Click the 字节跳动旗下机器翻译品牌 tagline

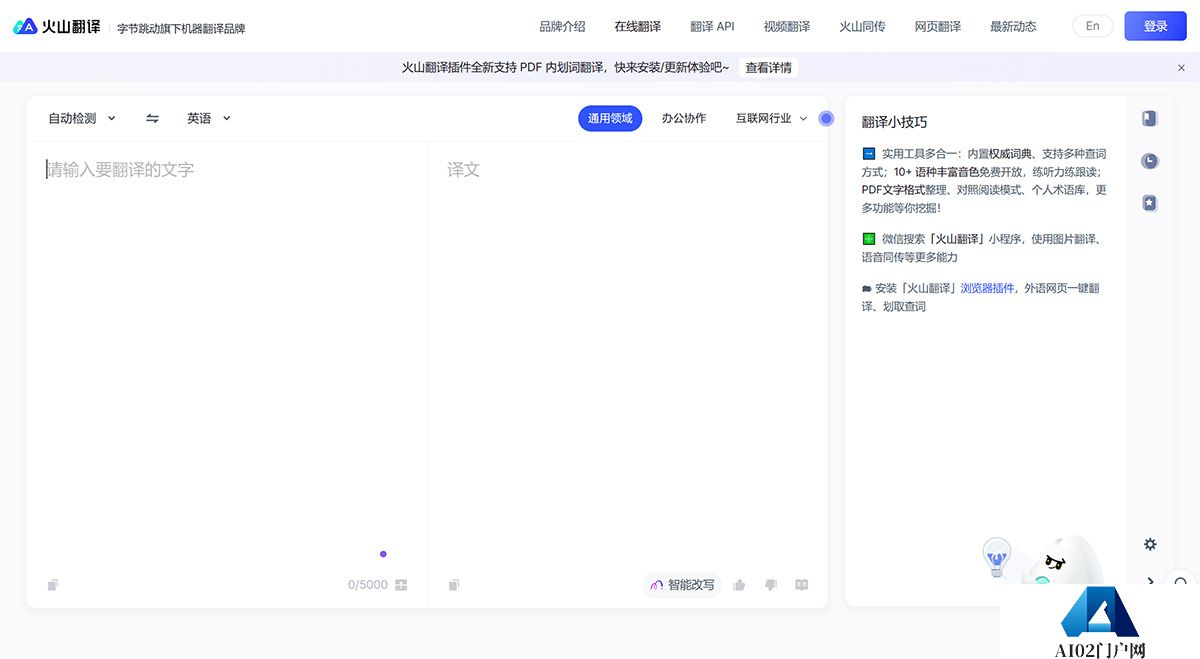pyautogui.click(x=181, y=28)
